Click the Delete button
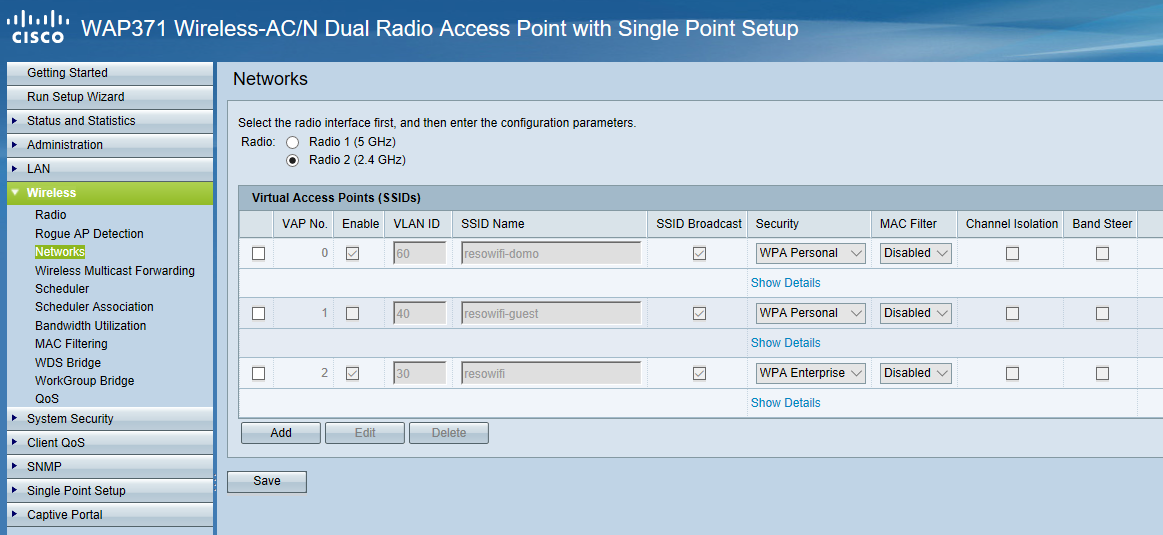The height and width of the screenshot is (535, 1163). pos(449,433)
